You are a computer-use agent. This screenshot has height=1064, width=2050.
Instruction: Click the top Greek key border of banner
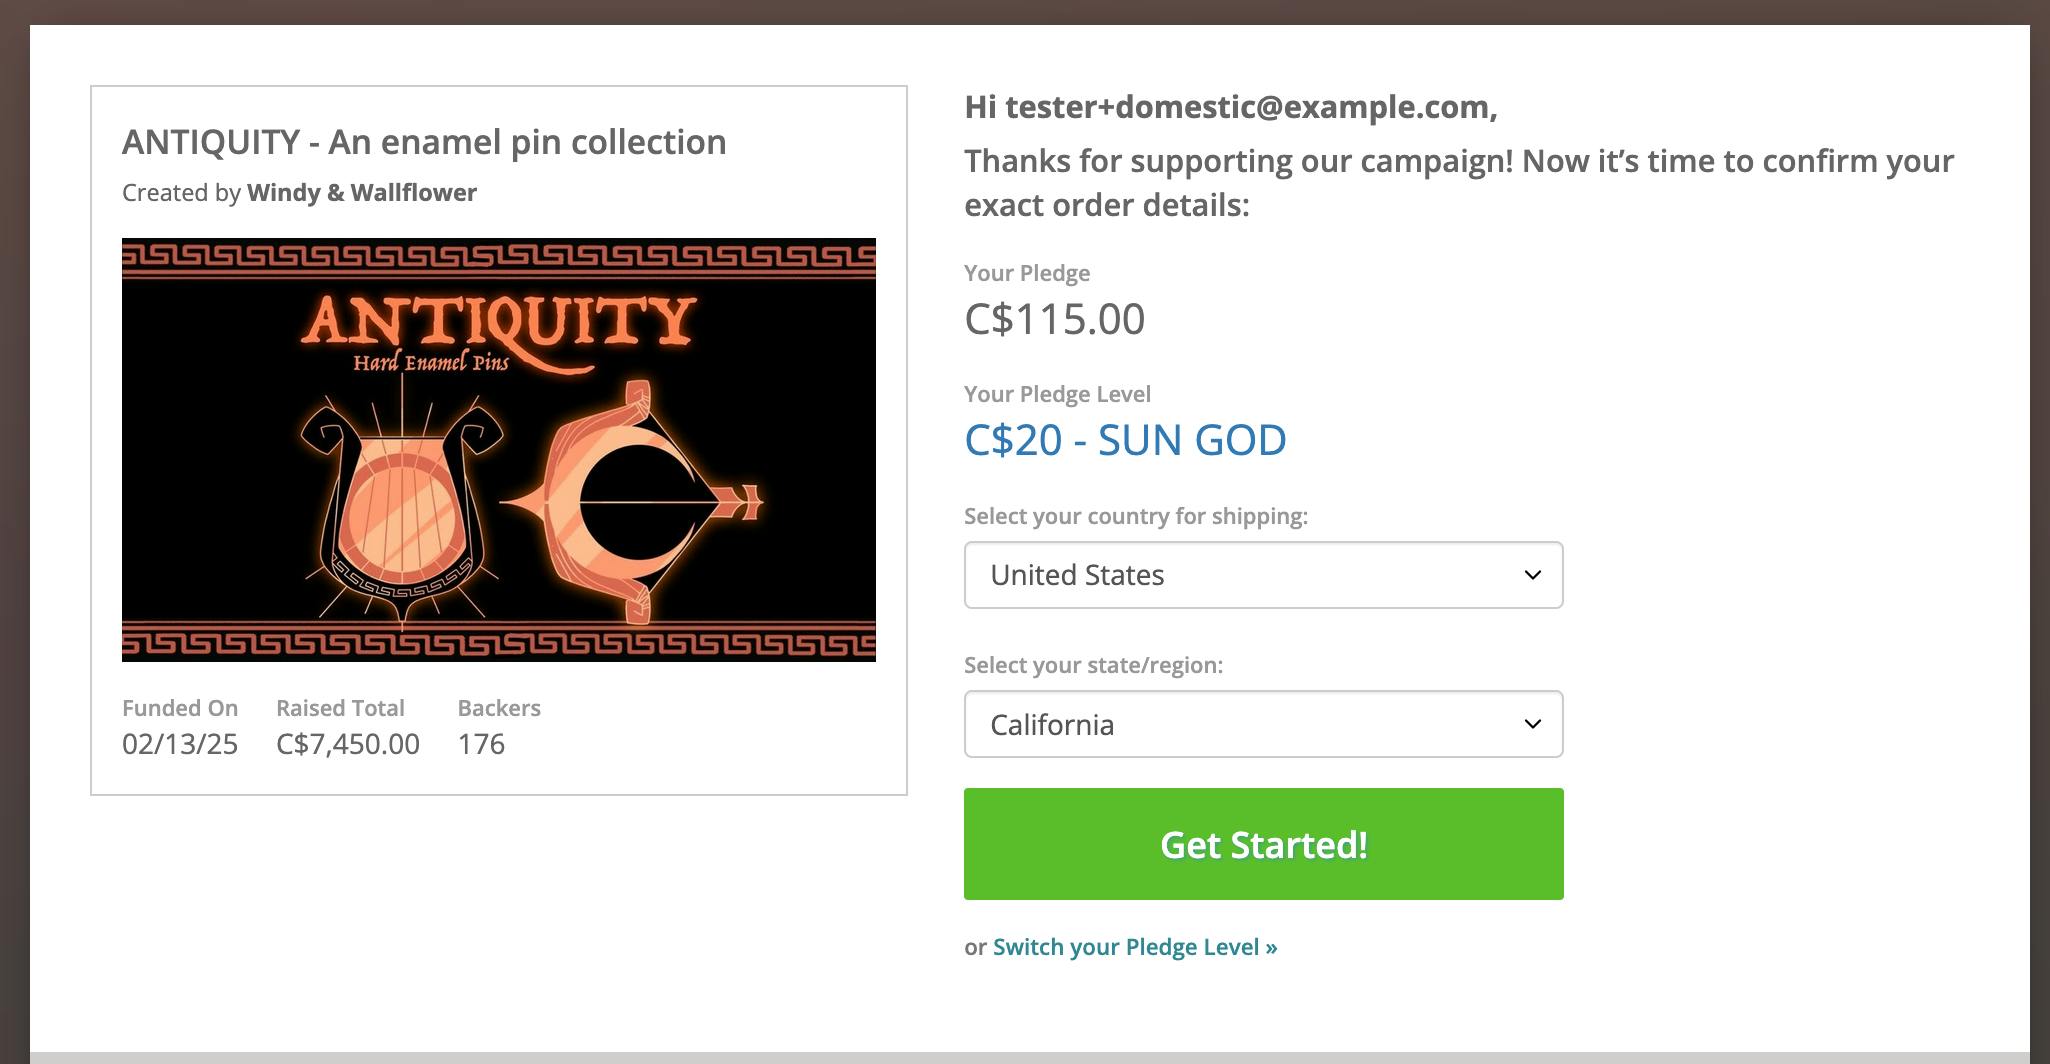point(498,257)
